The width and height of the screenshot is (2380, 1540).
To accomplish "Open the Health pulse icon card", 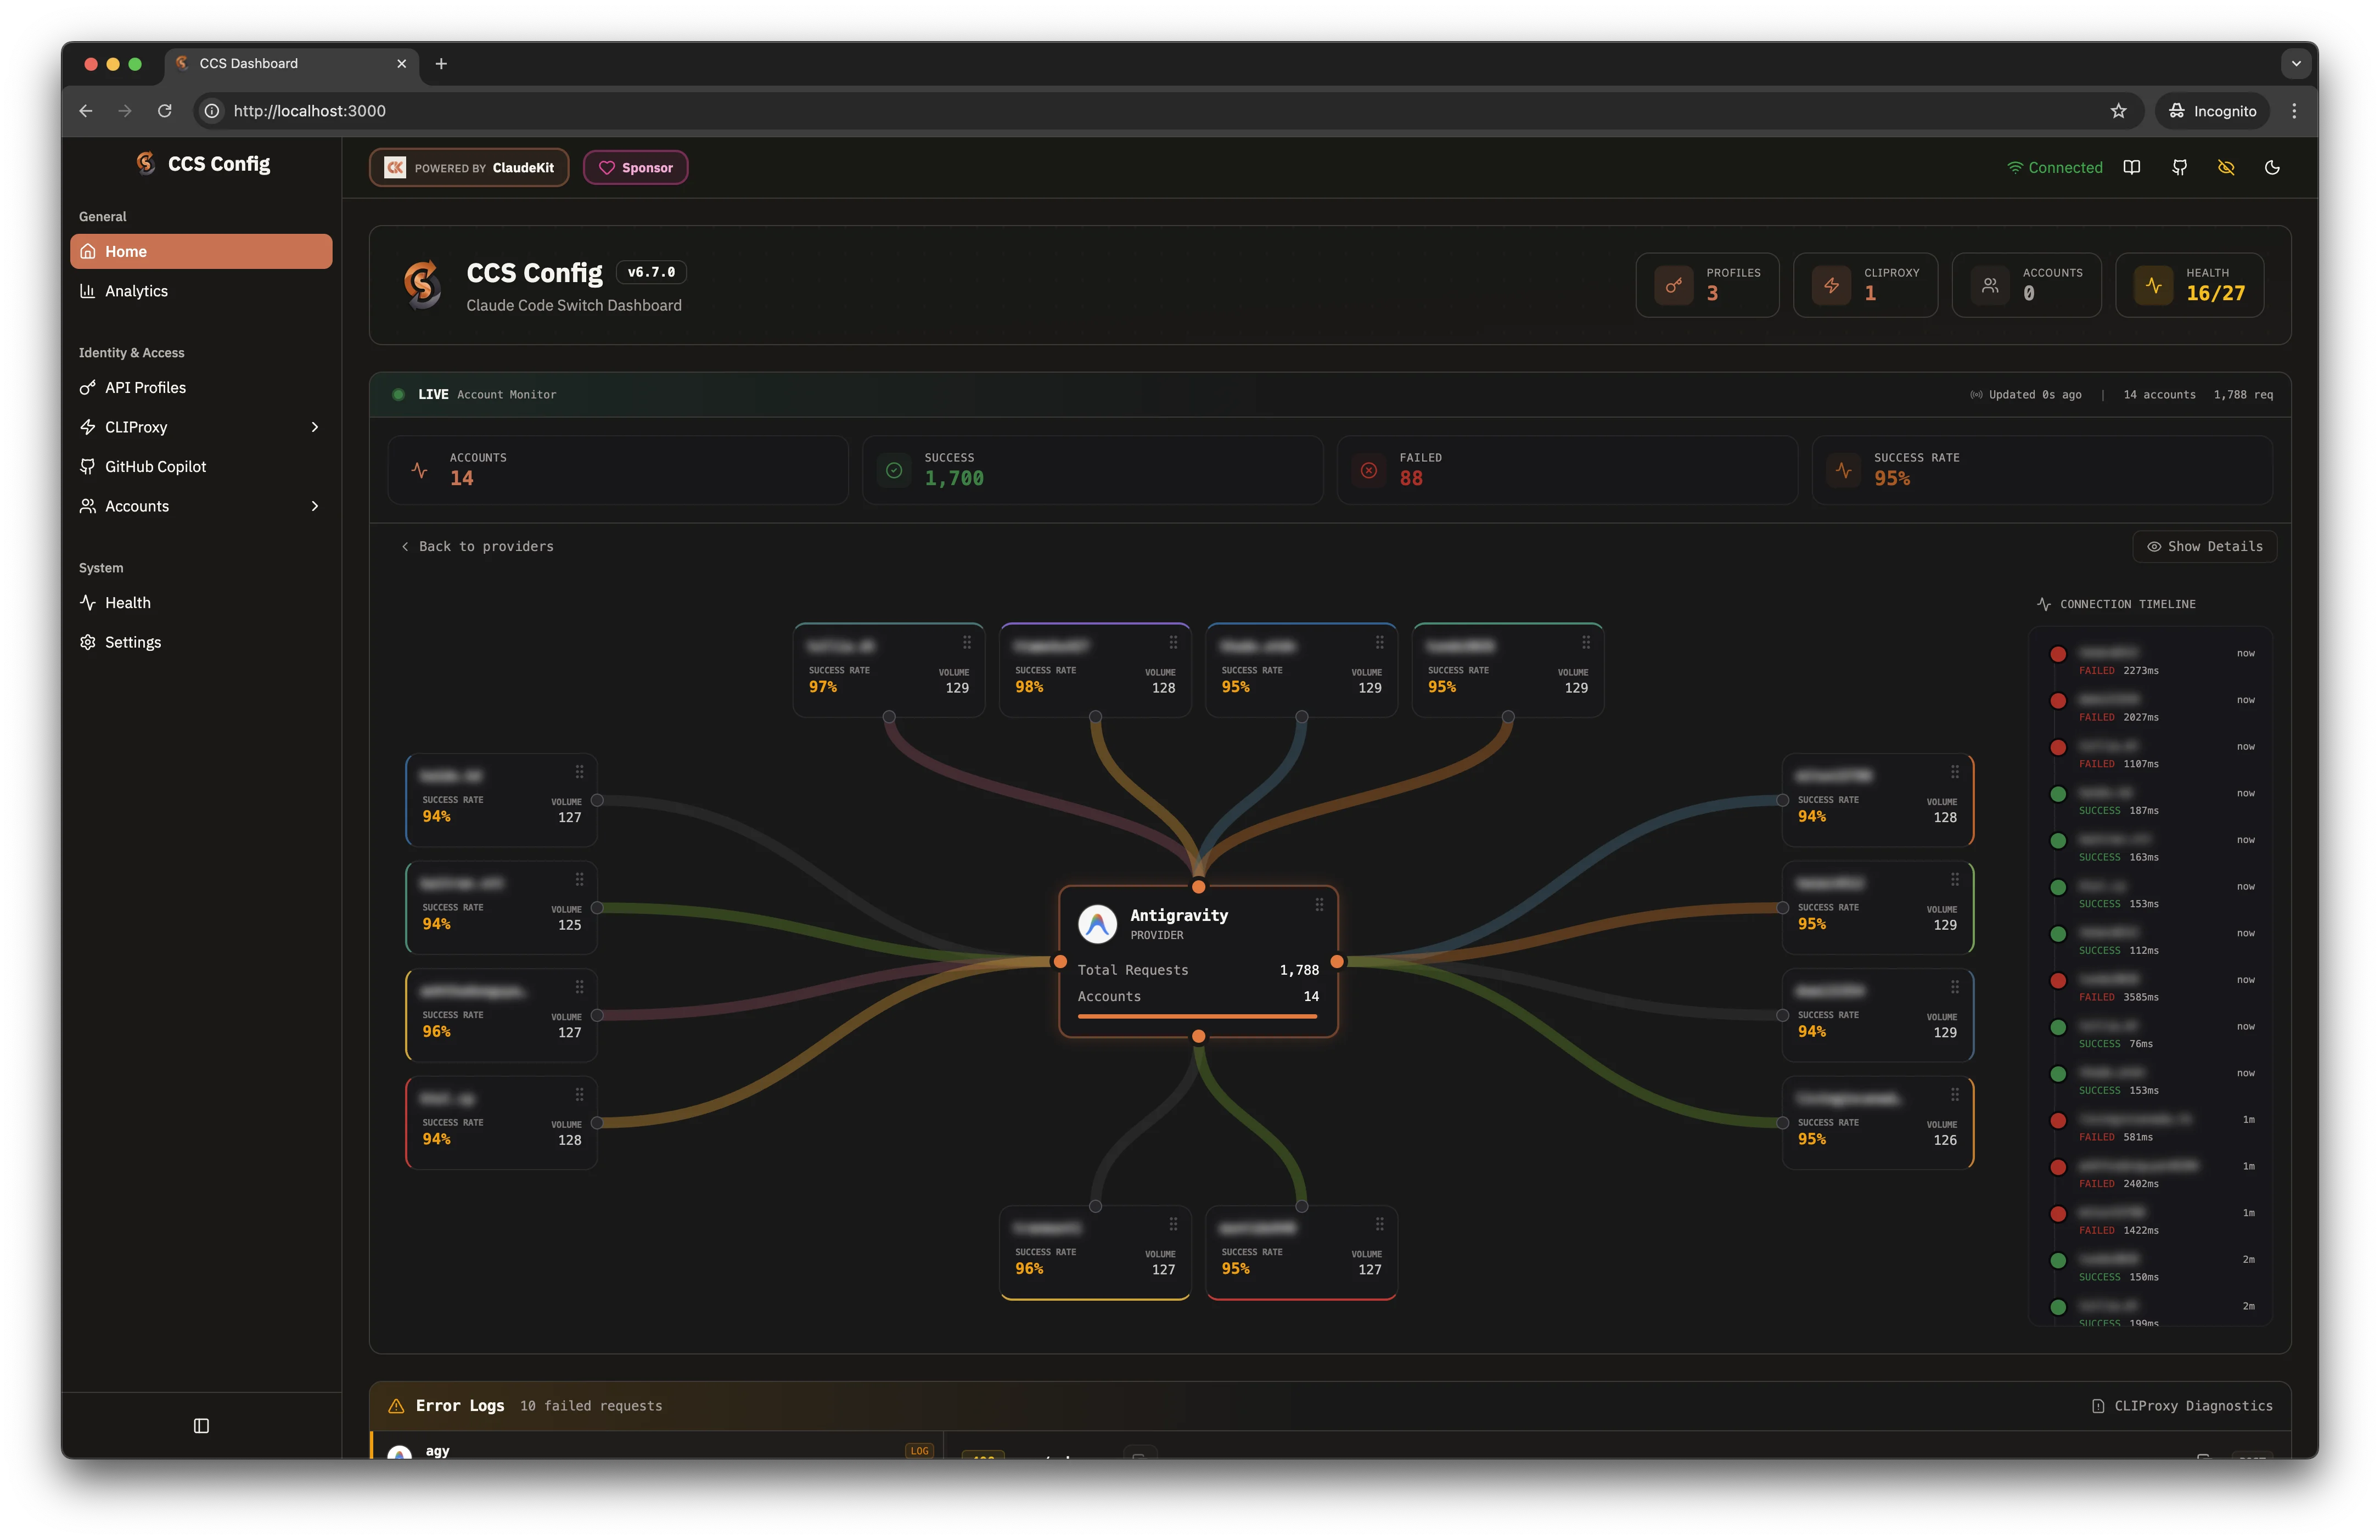I will pyautogui.click(x=2155, y=285).
